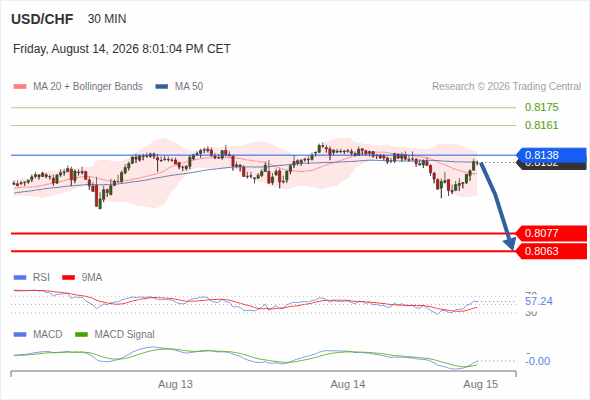This screenshot has width=590, height=400.
Task: Click the Friday, August 14, 2026 timestamp
Action: pyautogui.click(x=122, y=49)
